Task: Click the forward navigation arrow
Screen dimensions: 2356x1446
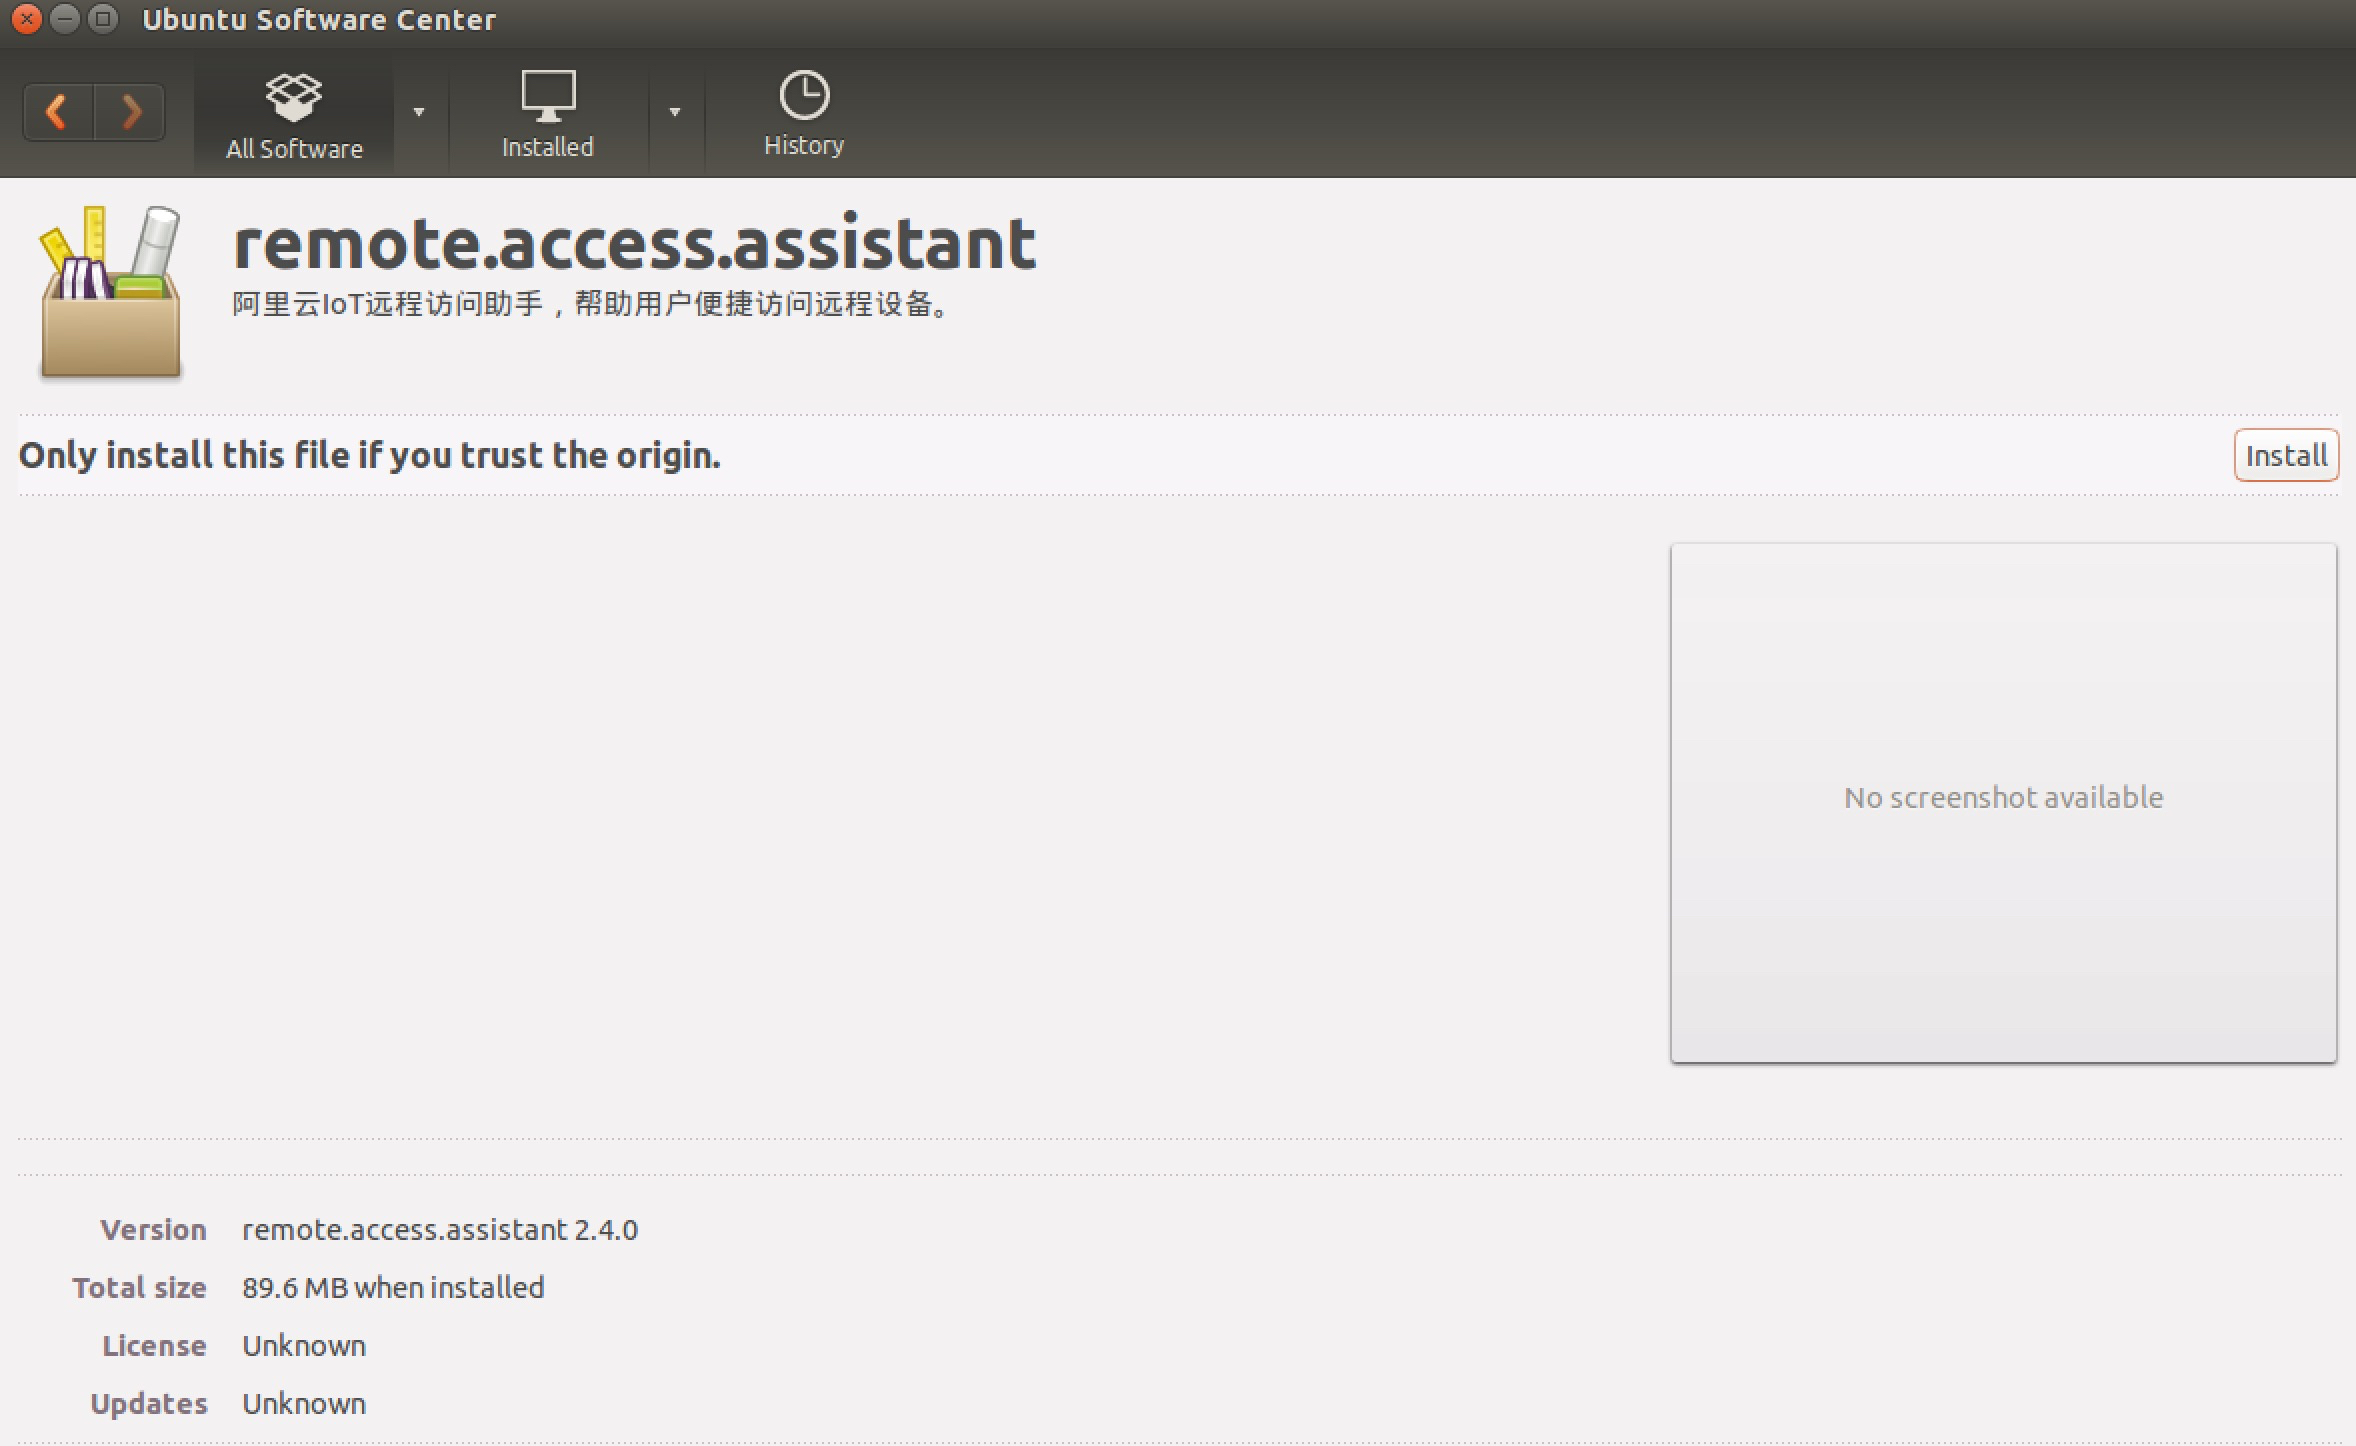Action: [130, 111]
